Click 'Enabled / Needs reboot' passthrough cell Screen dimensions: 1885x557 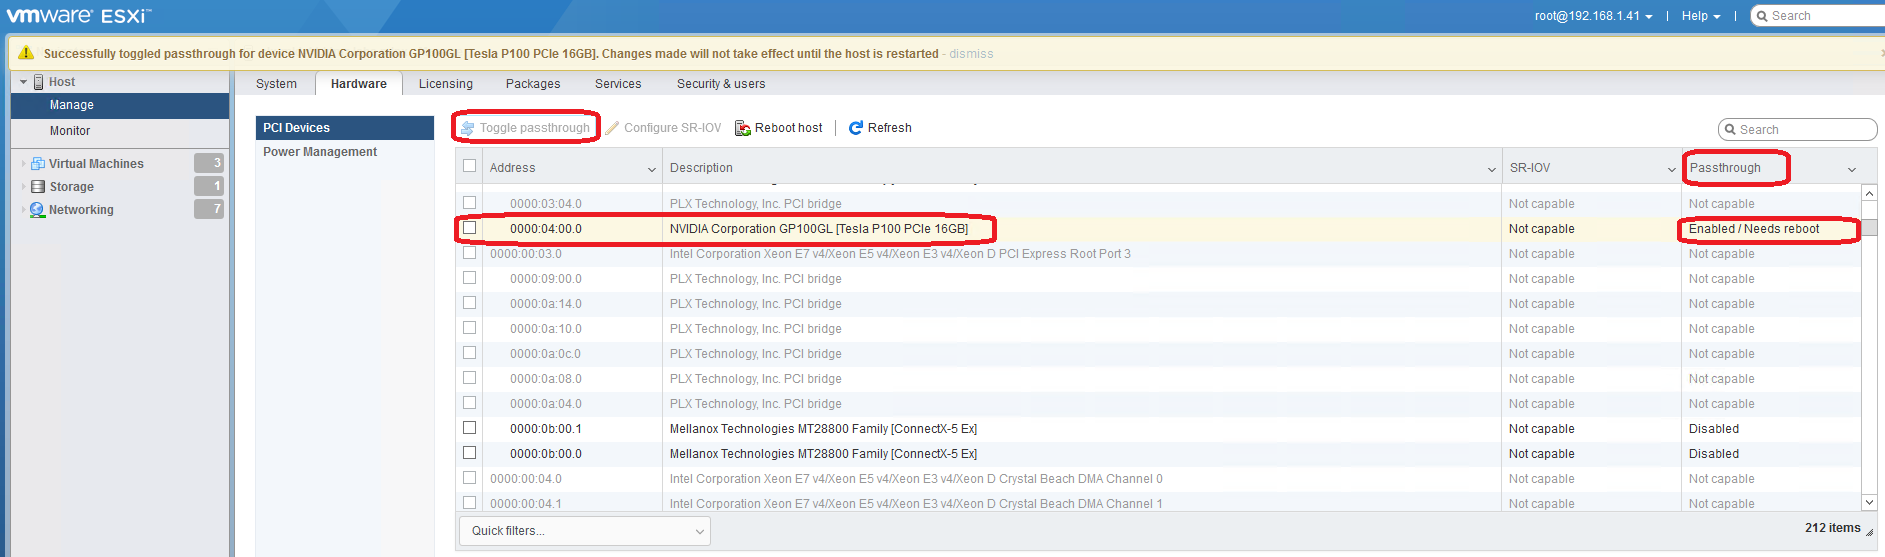pyautogui.click(x=1754, y=229)
